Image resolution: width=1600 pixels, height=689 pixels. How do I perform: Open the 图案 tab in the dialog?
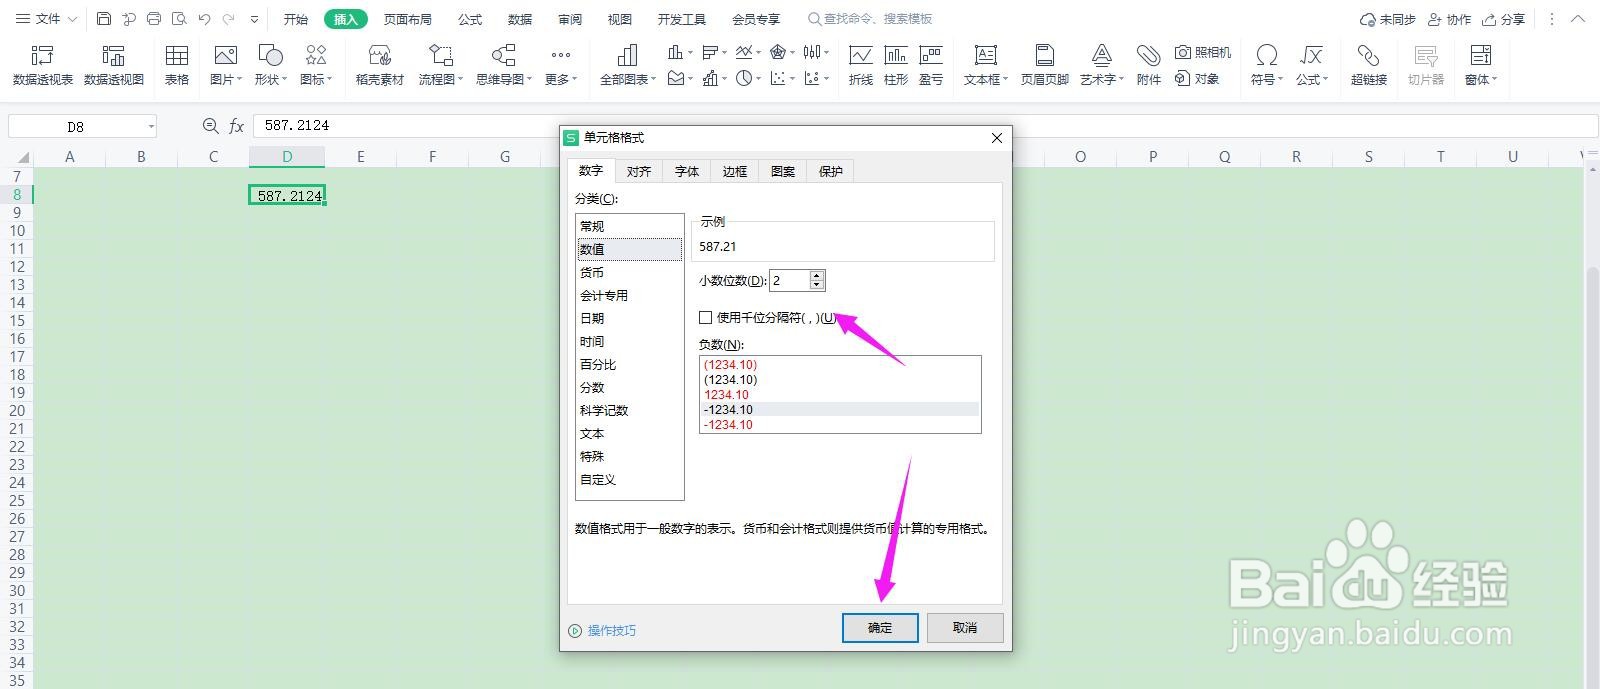(783, 171)
